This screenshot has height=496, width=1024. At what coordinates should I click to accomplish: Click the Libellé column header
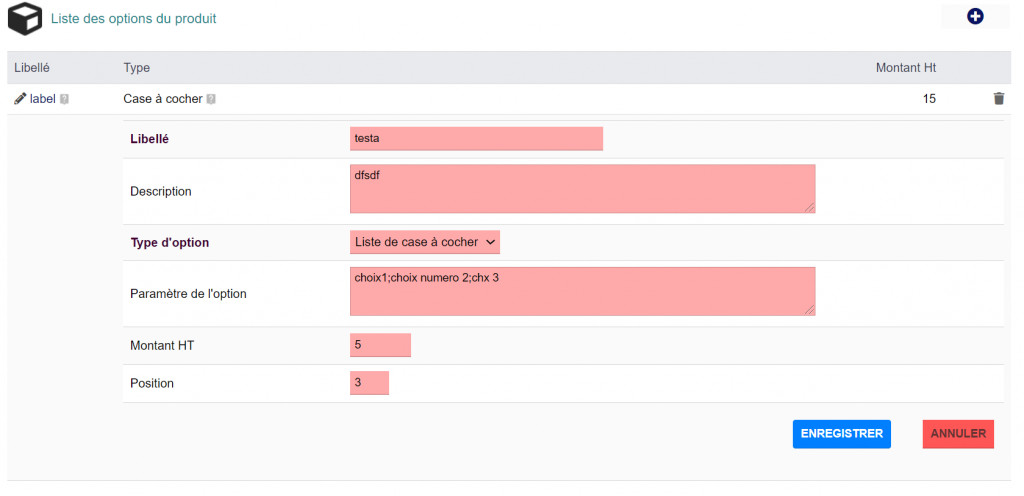(x=32, y=68)
